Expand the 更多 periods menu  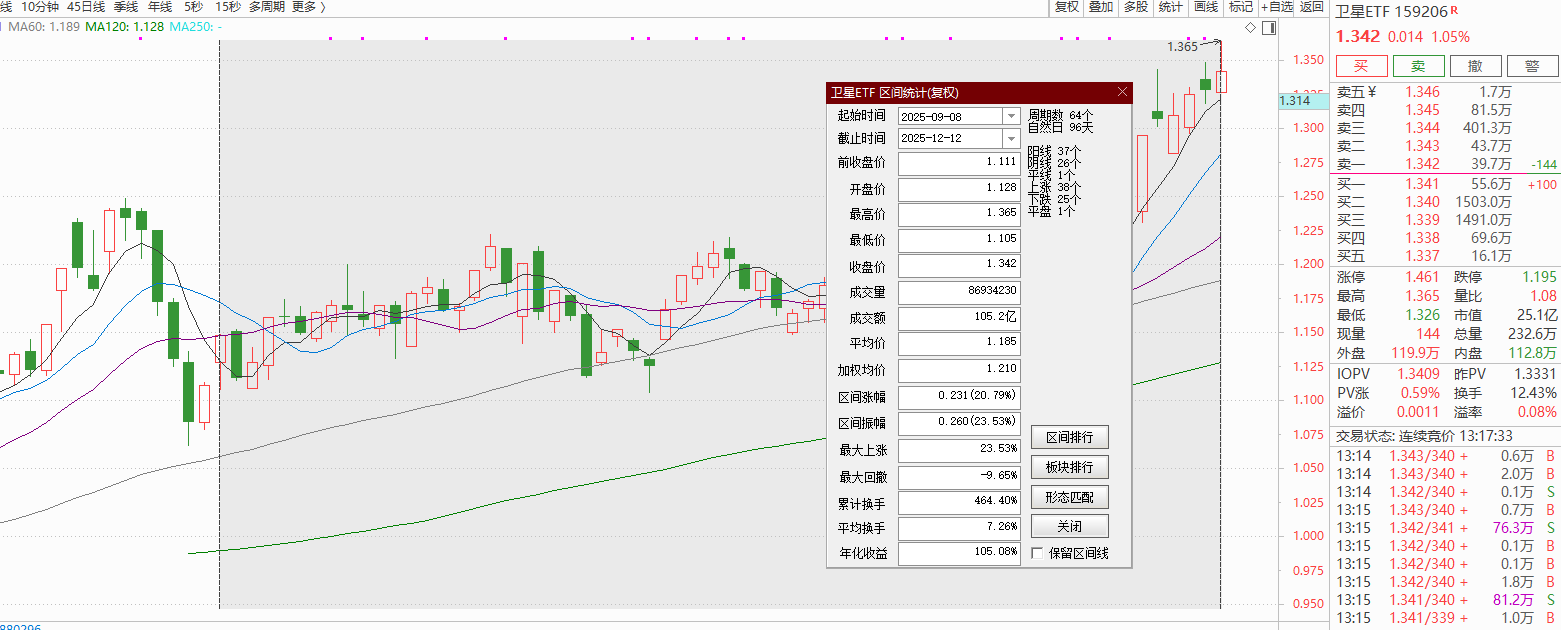(308, 7)
